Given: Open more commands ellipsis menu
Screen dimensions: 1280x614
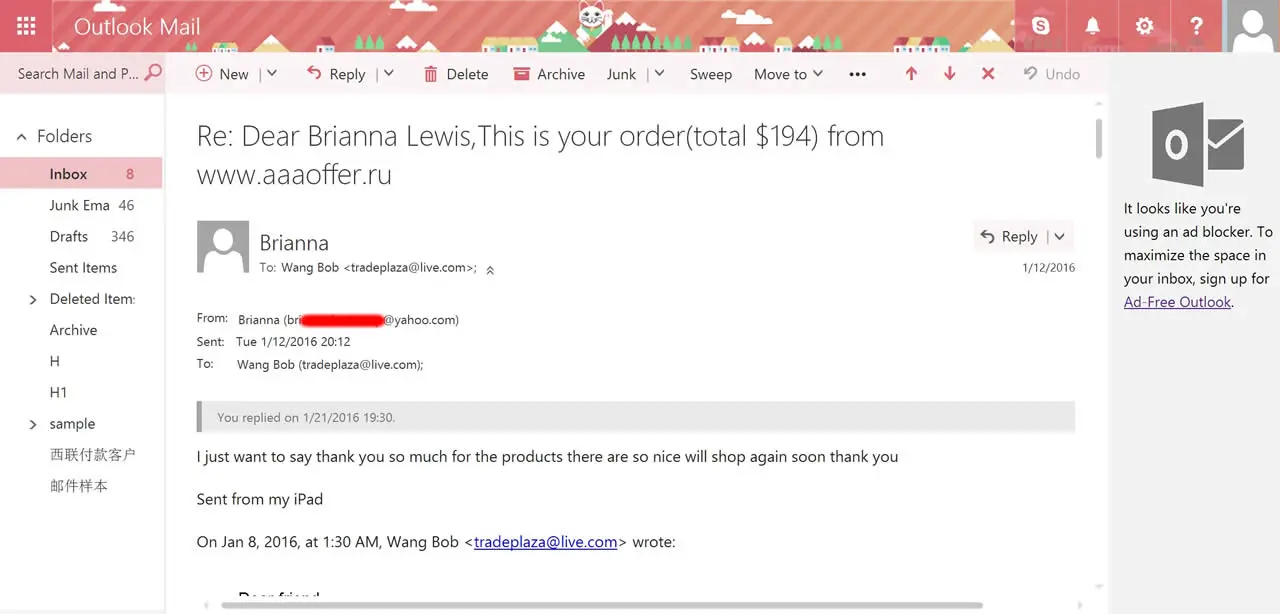Looking at the screenshot, I should coord(857,74).
